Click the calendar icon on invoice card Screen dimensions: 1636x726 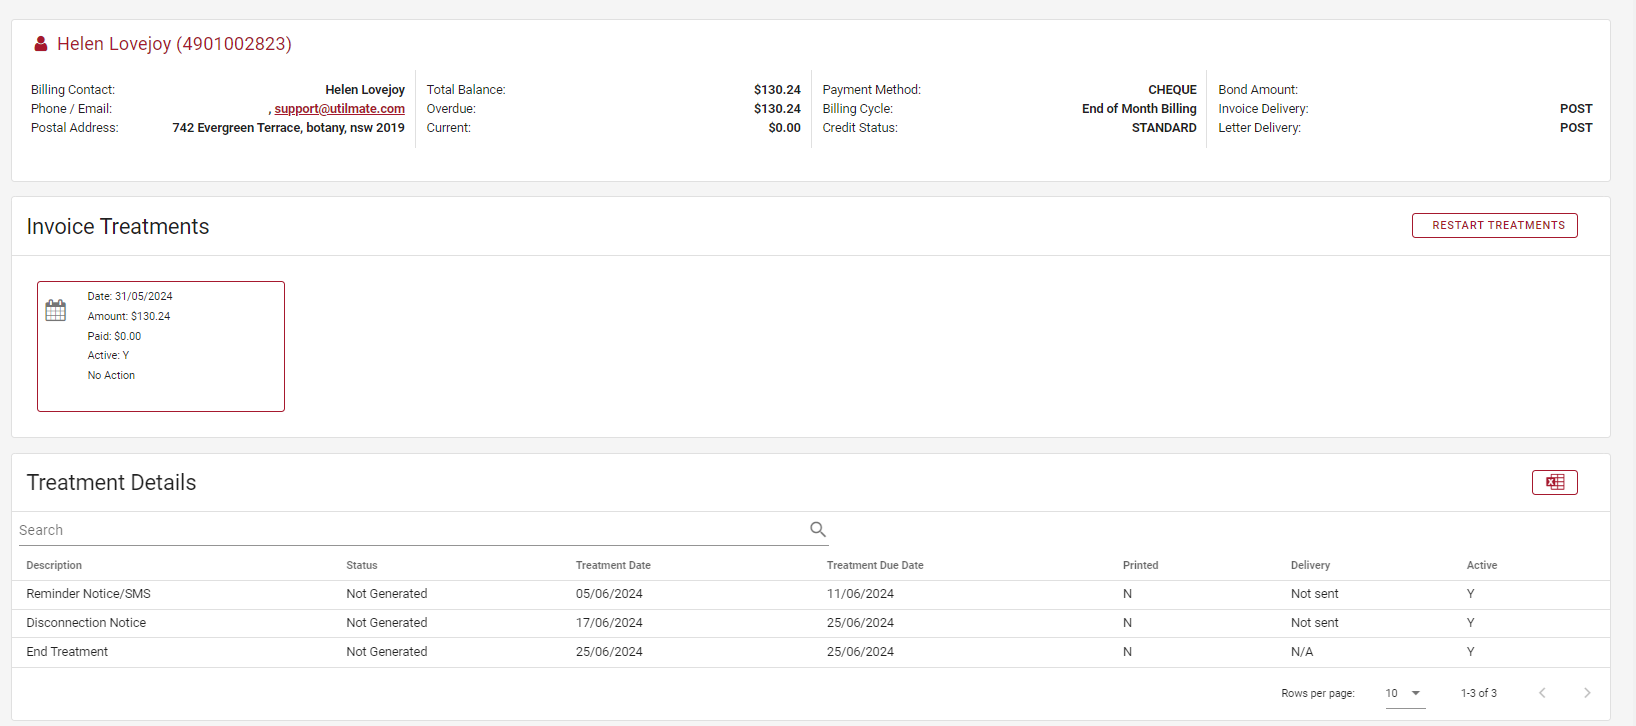(56, 311)
